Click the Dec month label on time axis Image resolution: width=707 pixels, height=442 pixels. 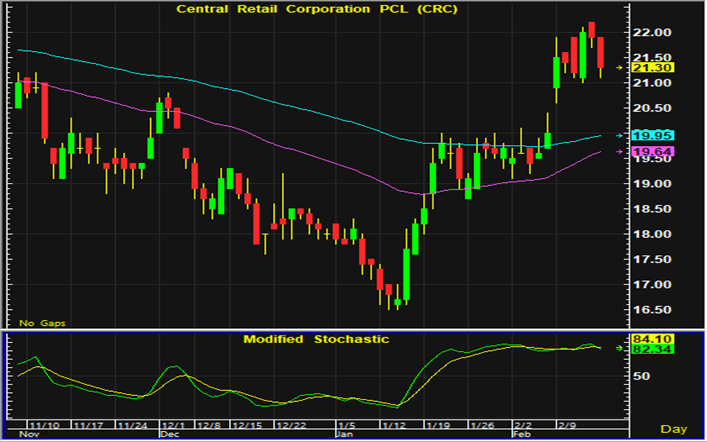point(168,436)
